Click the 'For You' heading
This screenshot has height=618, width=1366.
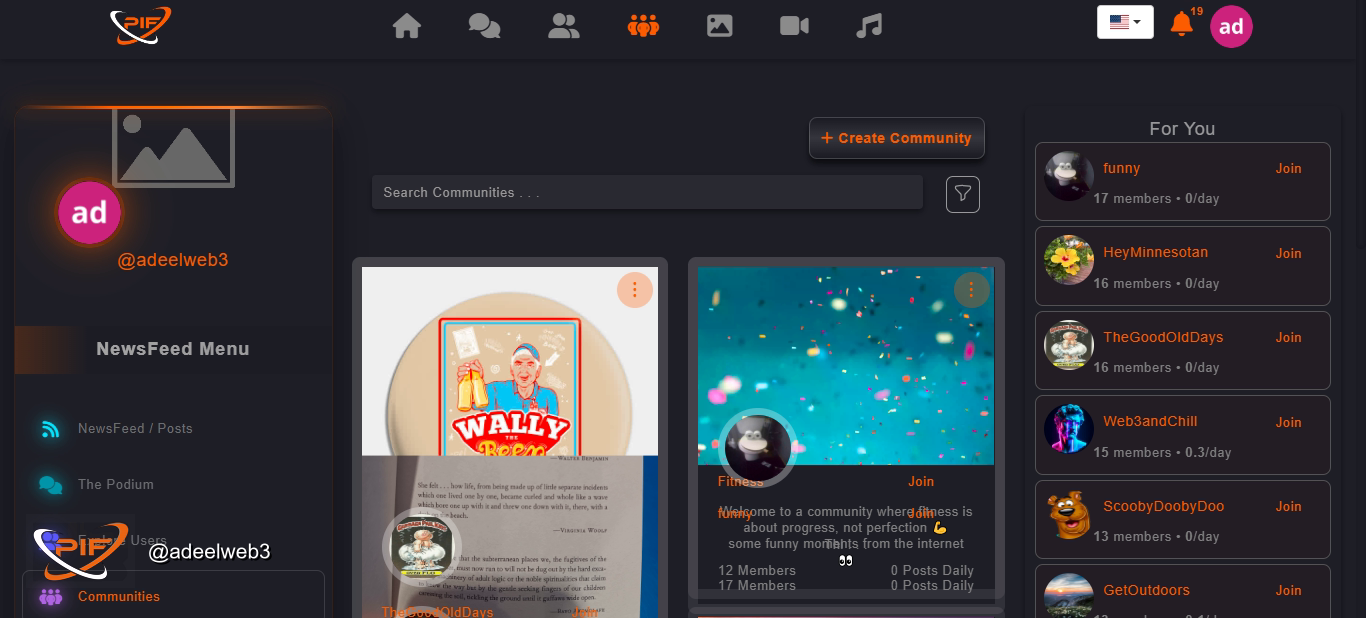coord(1182,128)
